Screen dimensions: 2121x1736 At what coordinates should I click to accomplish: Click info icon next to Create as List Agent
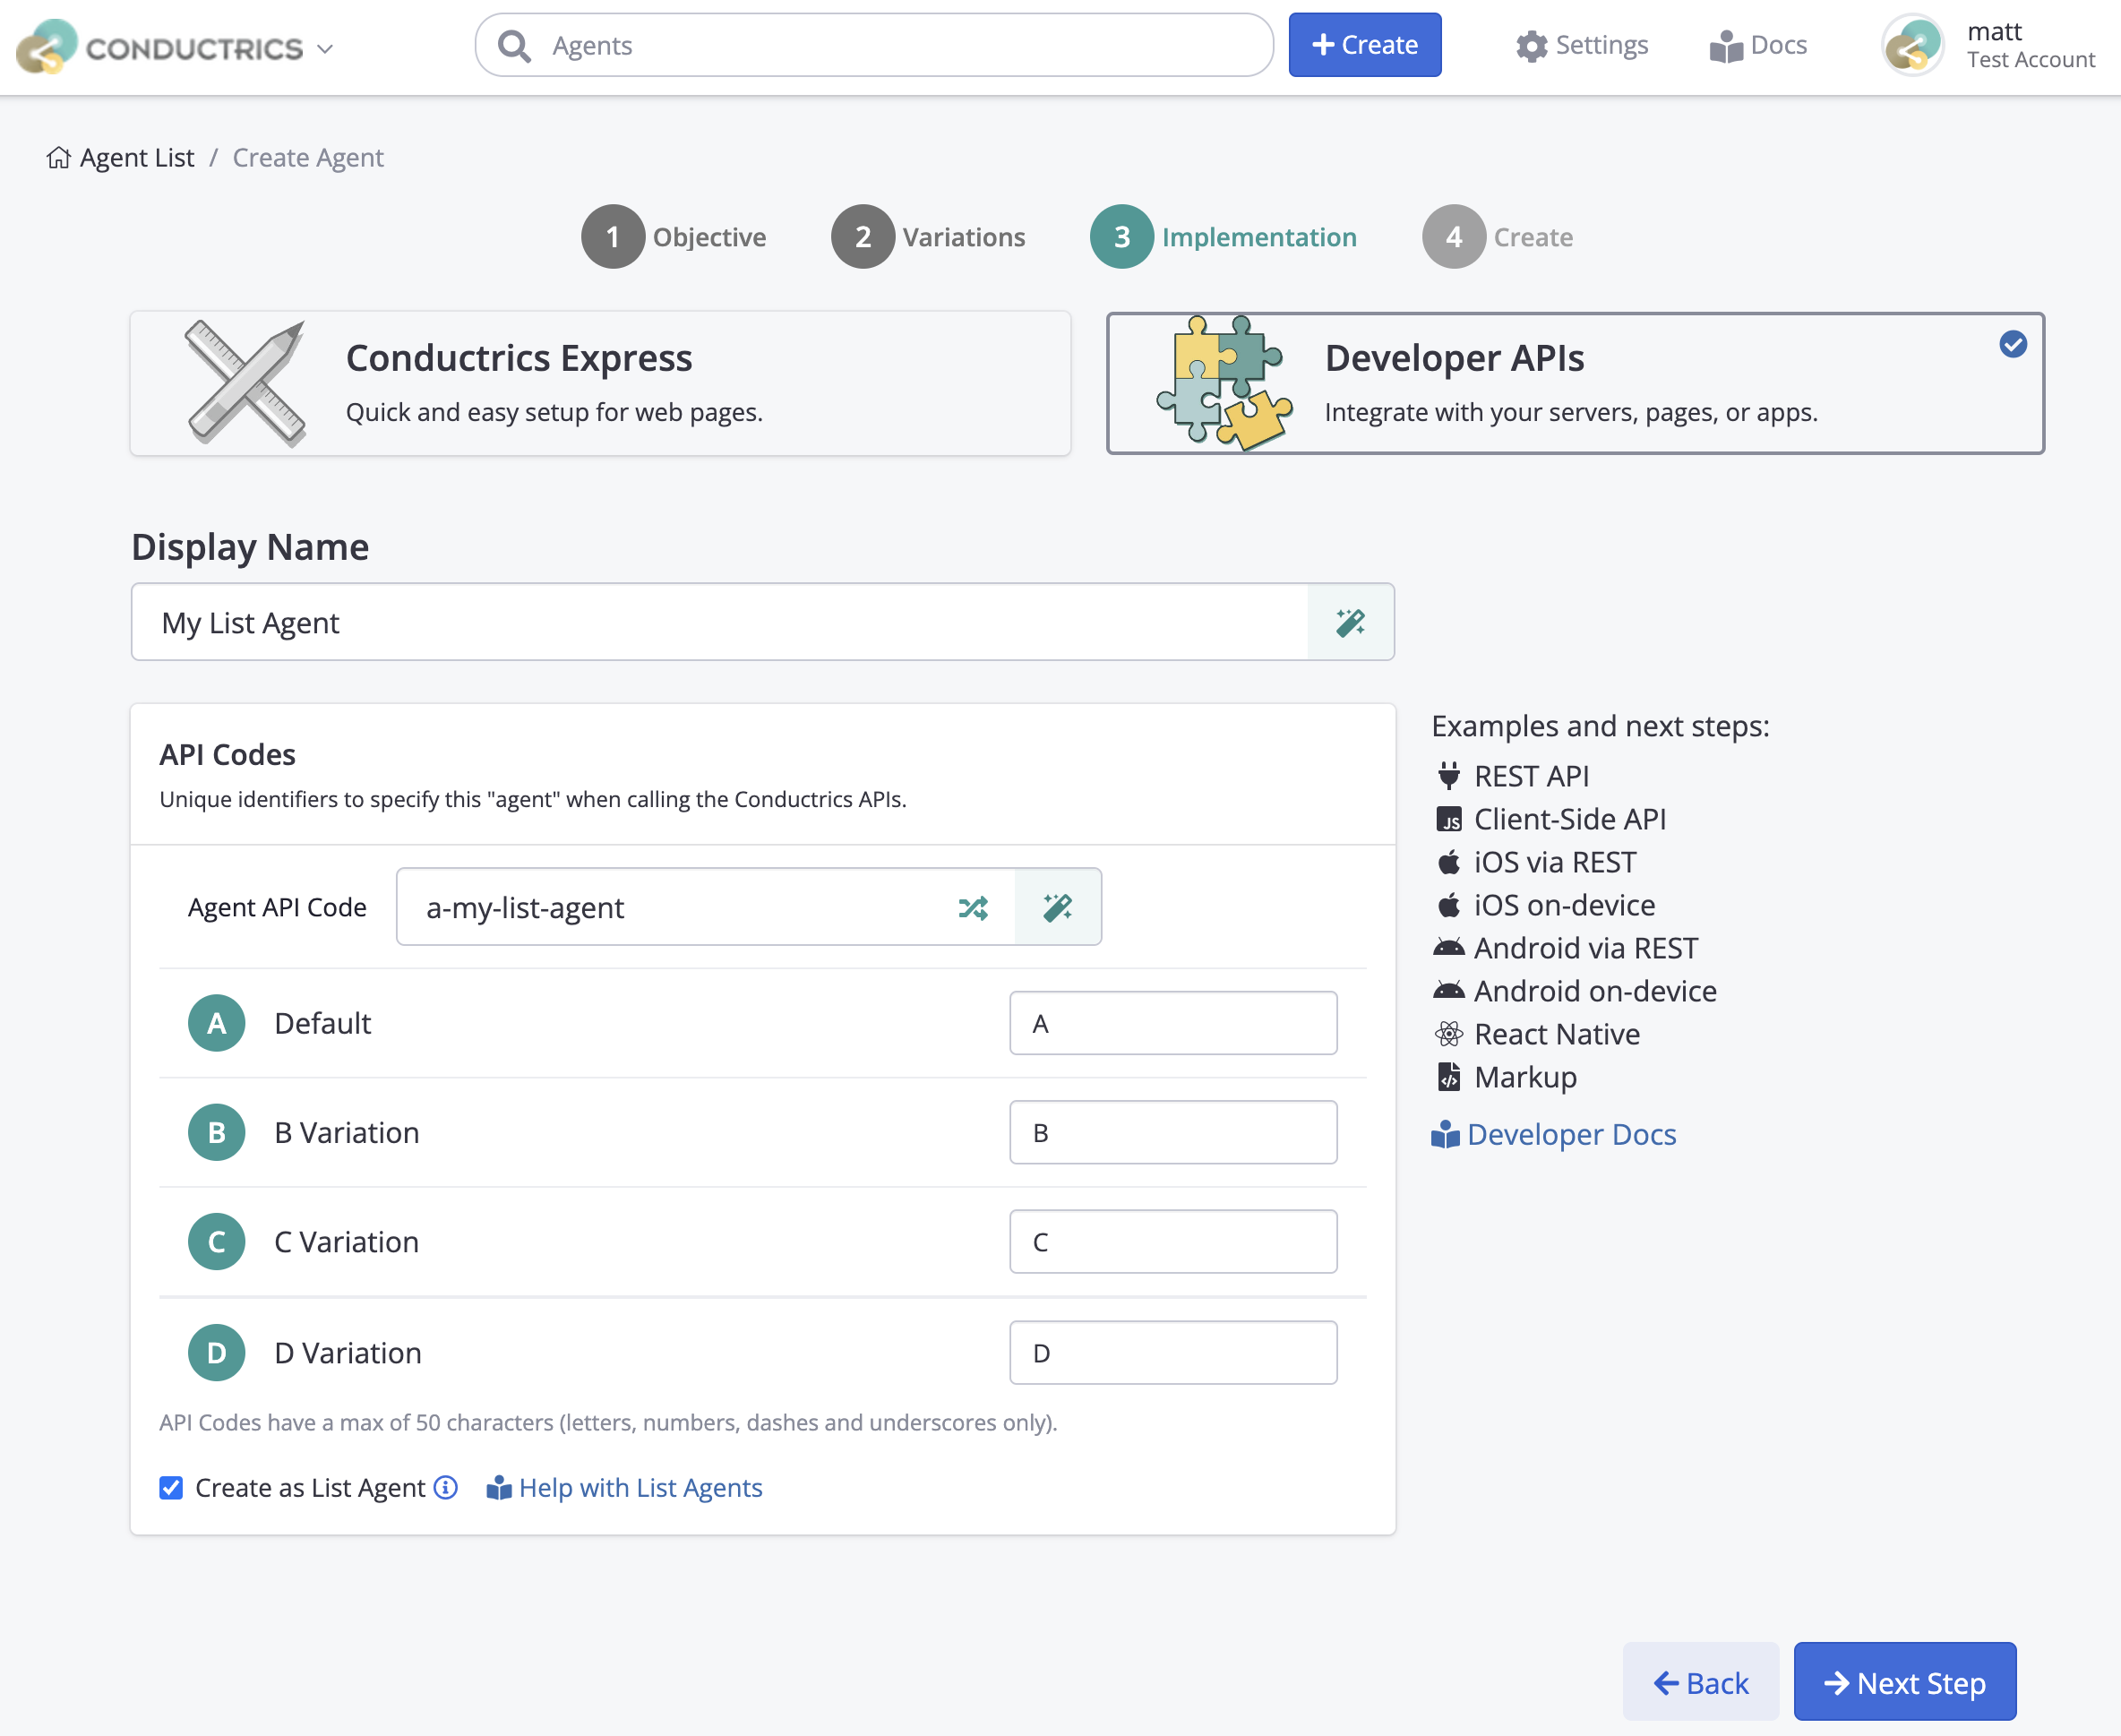[446, 1487]
